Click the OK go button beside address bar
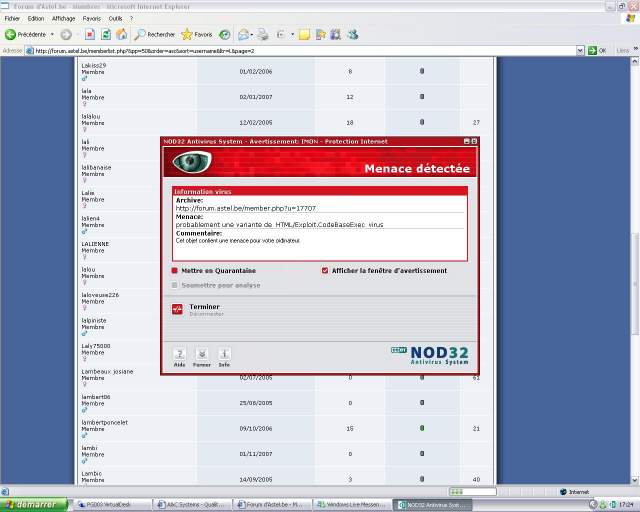This screenshot has height=512, width=640. point(600,50)
